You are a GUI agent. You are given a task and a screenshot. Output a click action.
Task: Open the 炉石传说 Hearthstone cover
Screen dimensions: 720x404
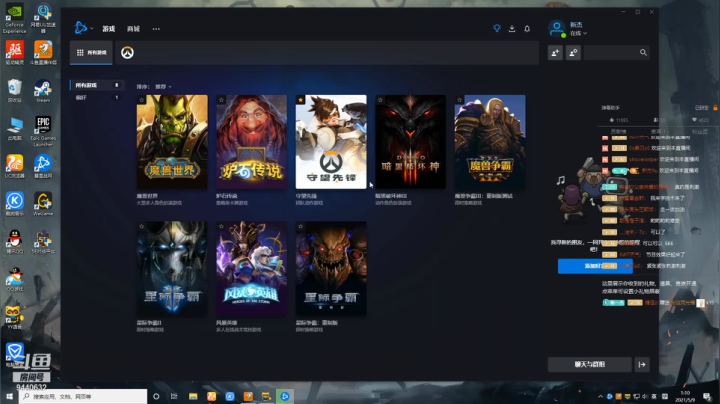[x=252, y=142]
